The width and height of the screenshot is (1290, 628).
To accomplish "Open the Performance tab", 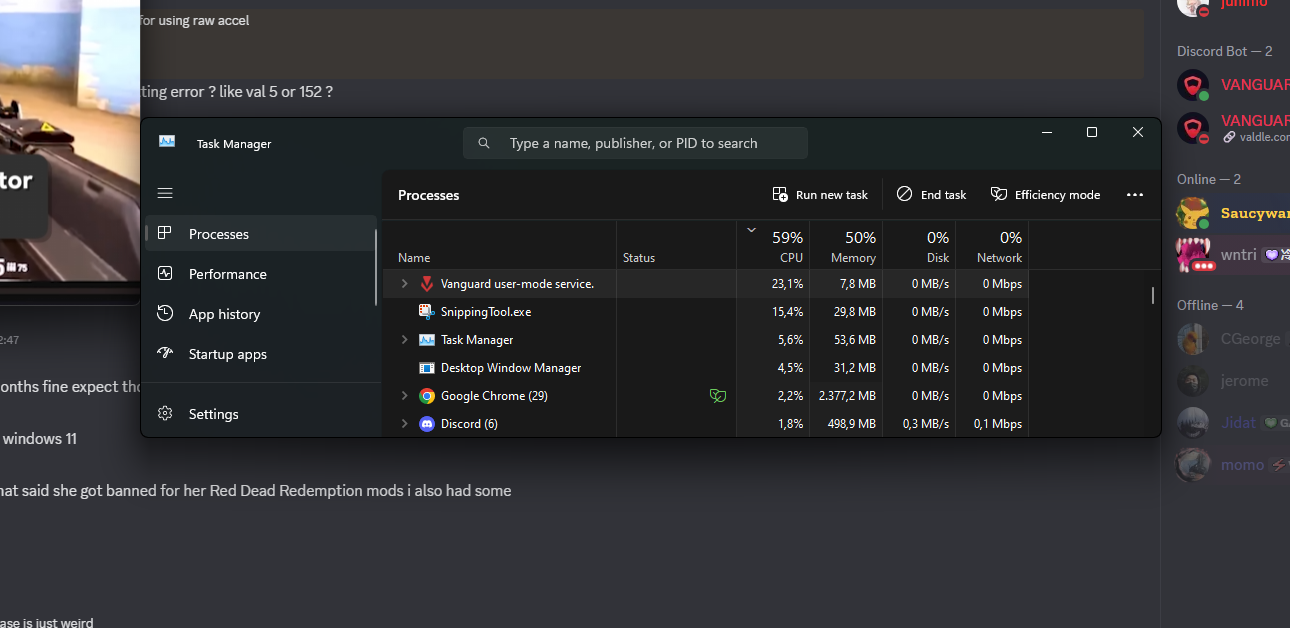I will 227,274.
